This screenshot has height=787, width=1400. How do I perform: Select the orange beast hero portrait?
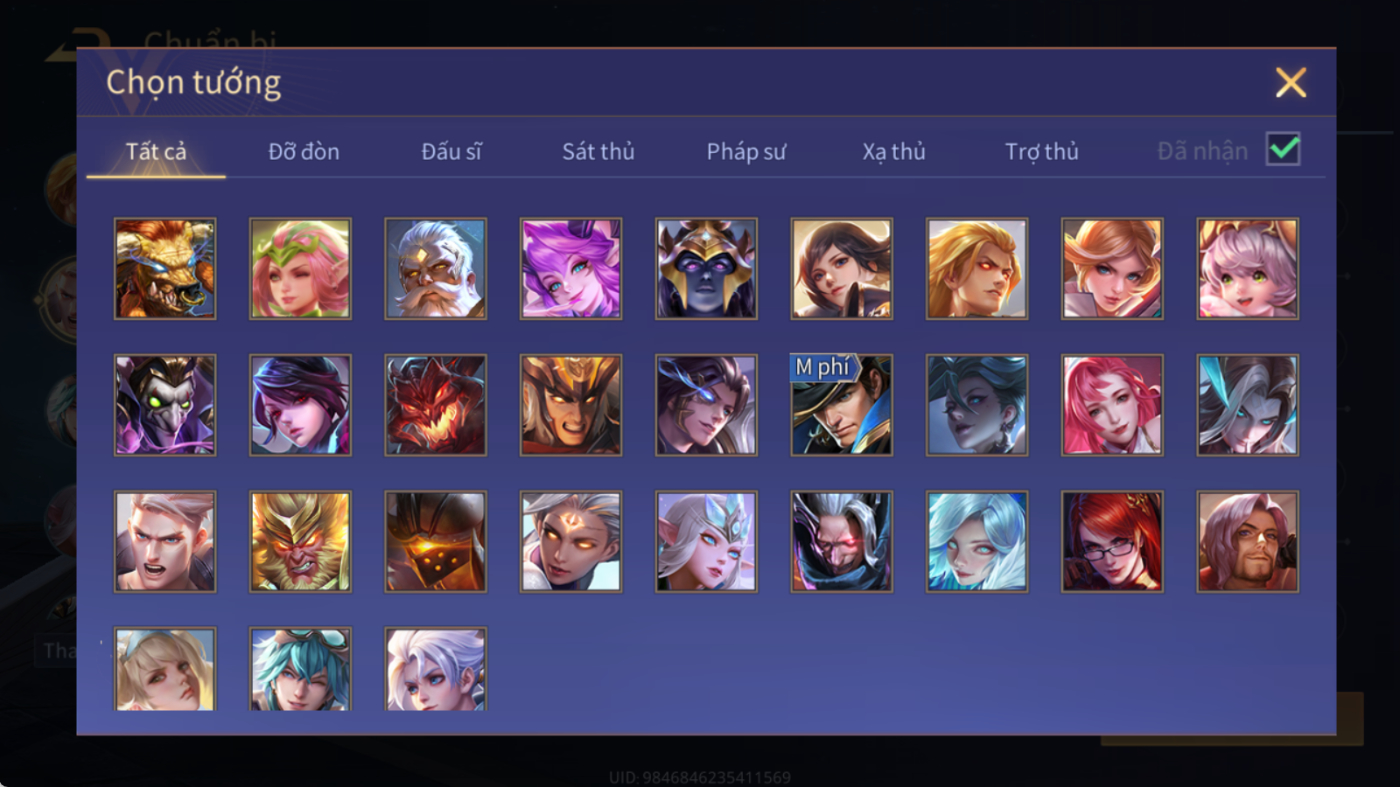click(x=165, y=269)
